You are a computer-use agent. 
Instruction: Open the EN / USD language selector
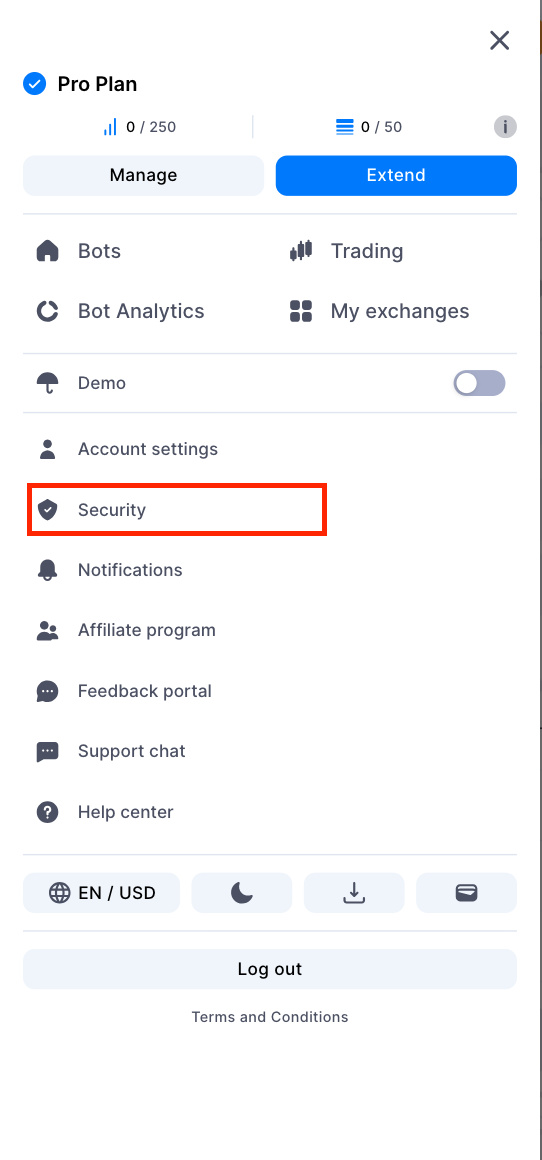coord(101,893)
